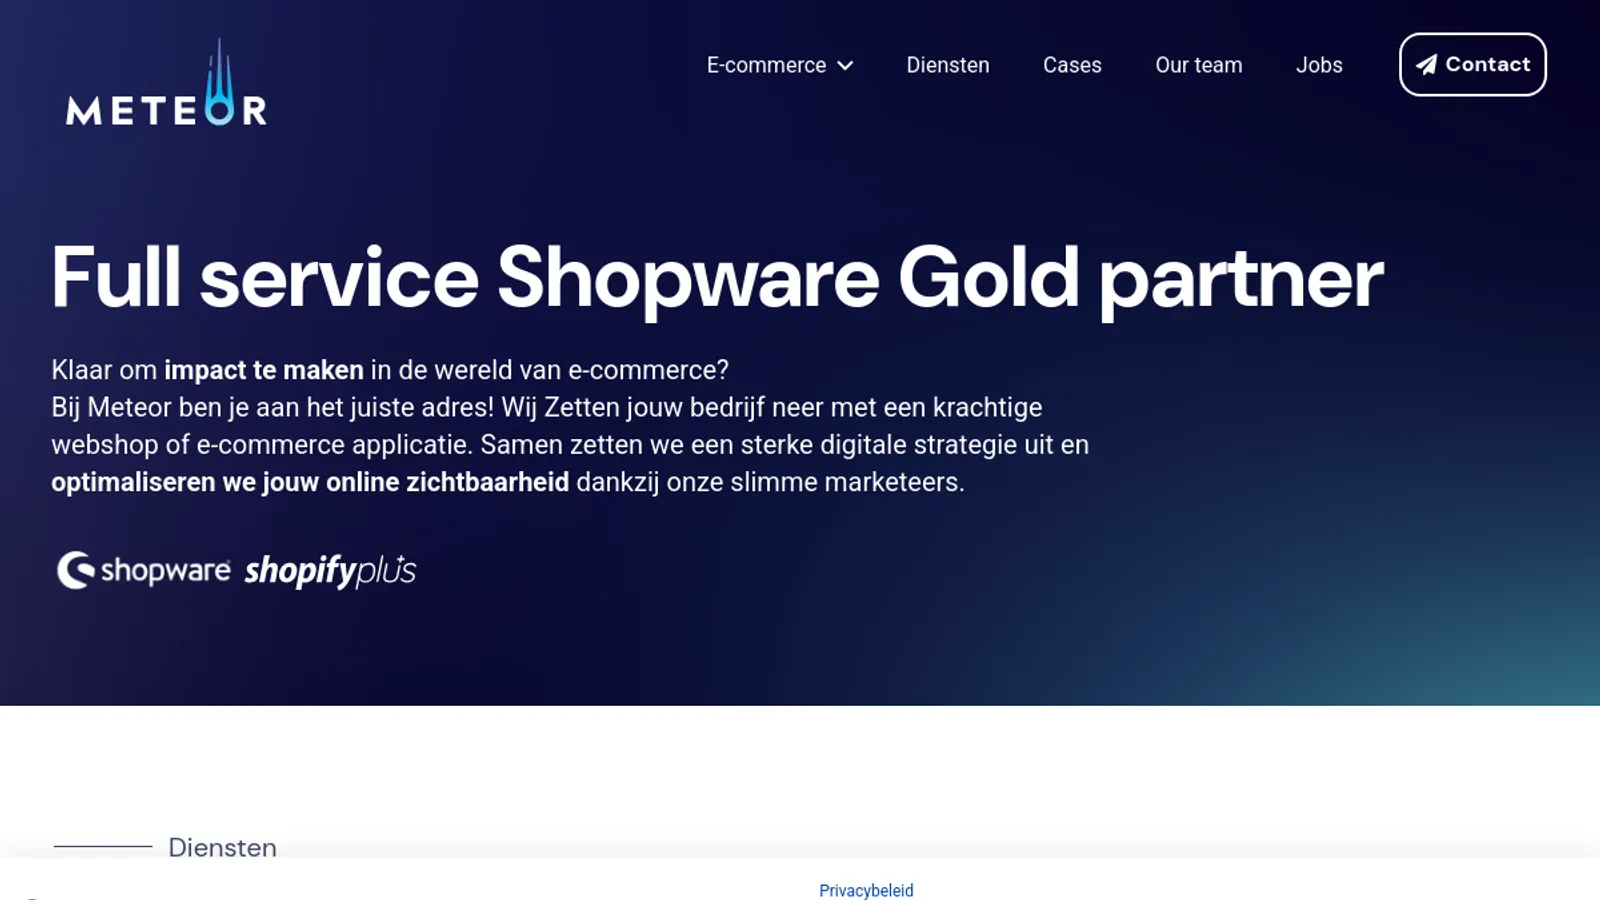Expand the E-commerce dropdown chevron

click(845, 66)
